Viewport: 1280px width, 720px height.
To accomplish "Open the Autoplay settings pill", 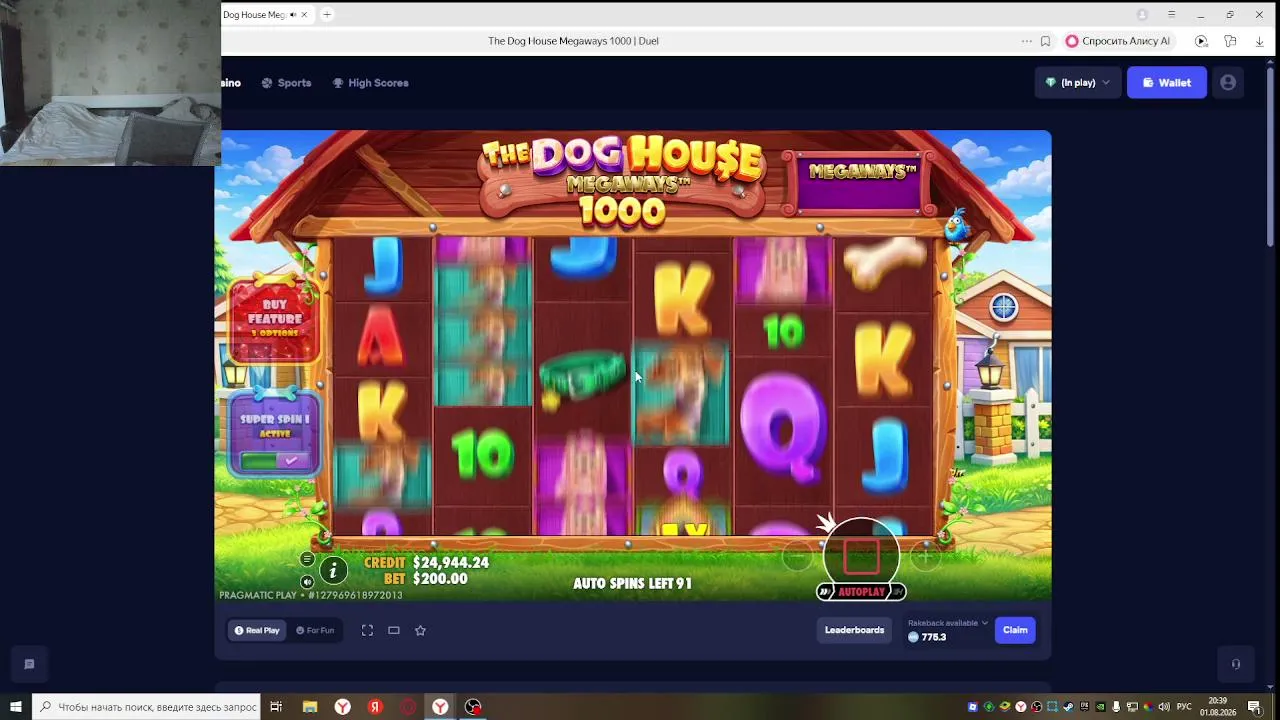I will coord(861,592).
